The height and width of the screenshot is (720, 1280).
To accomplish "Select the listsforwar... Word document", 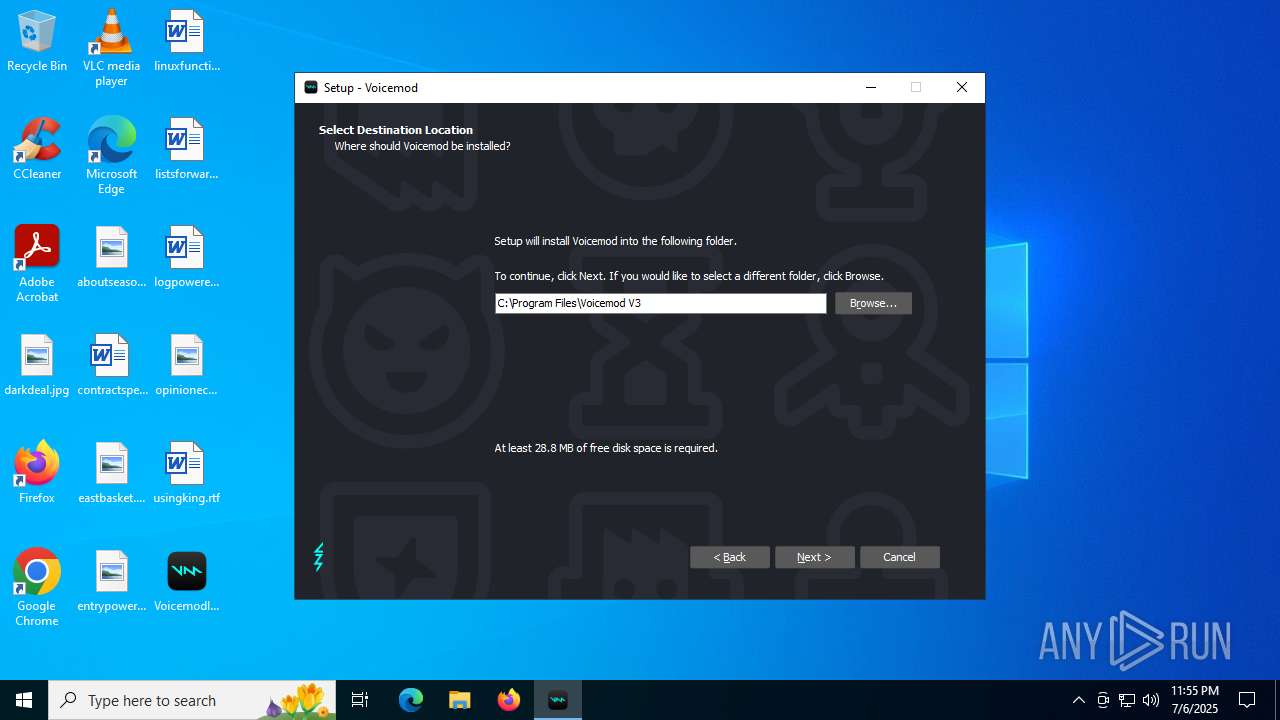I will 186,150.
